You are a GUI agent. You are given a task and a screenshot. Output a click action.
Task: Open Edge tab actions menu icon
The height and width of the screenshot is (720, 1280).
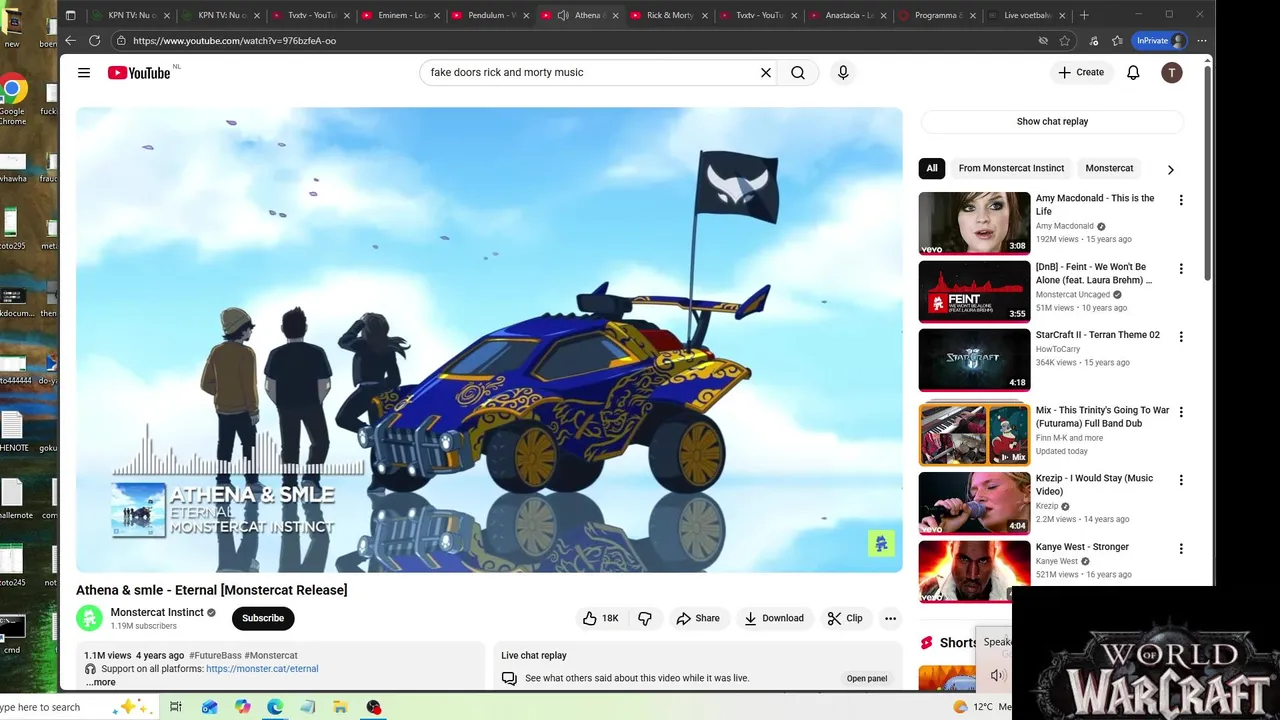point(70,15)
